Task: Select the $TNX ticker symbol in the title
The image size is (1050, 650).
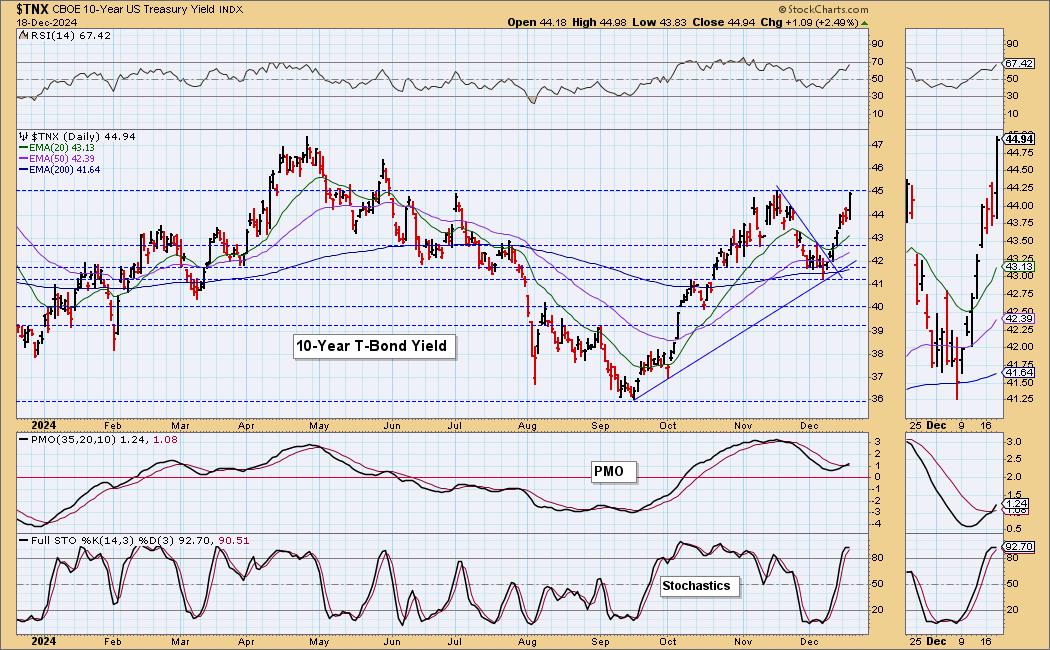Action: point(31,9)
